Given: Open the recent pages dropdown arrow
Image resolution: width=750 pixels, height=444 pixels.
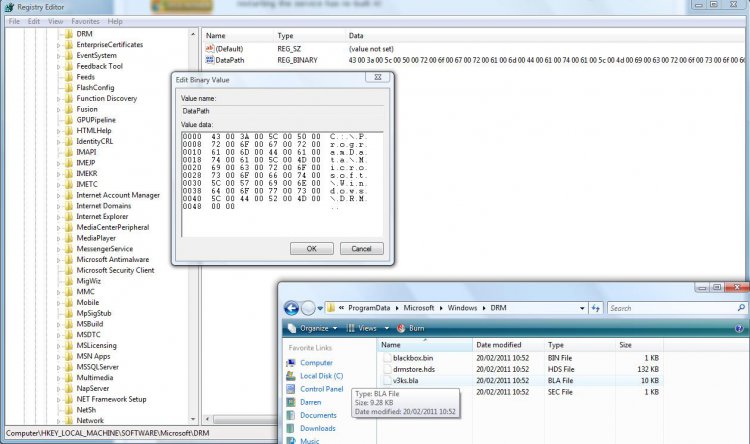Looking at the screenshot, I should click(320, 308).
